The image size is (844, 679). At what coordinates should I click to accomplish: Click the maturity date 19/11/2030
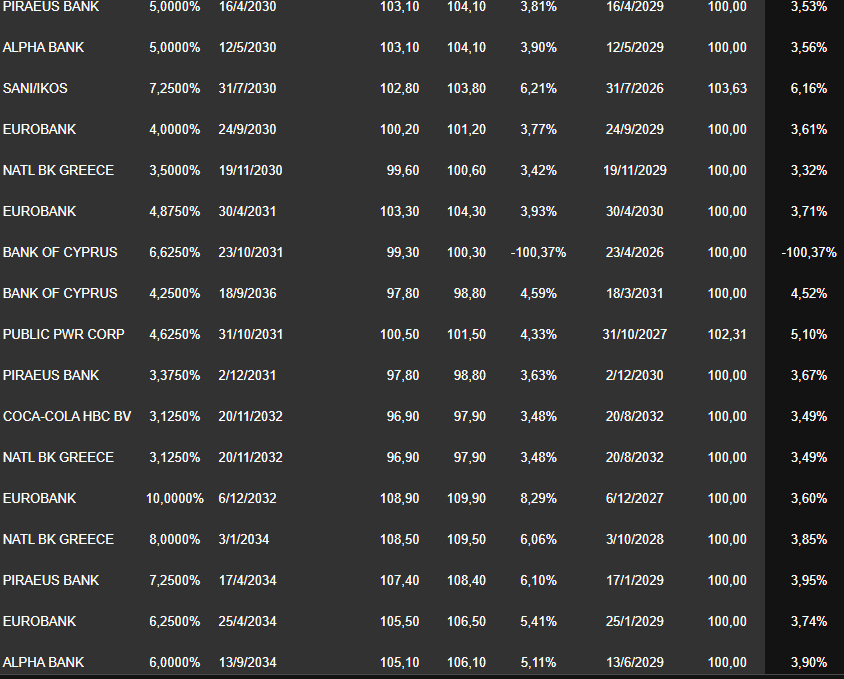[x=250, y=170]
